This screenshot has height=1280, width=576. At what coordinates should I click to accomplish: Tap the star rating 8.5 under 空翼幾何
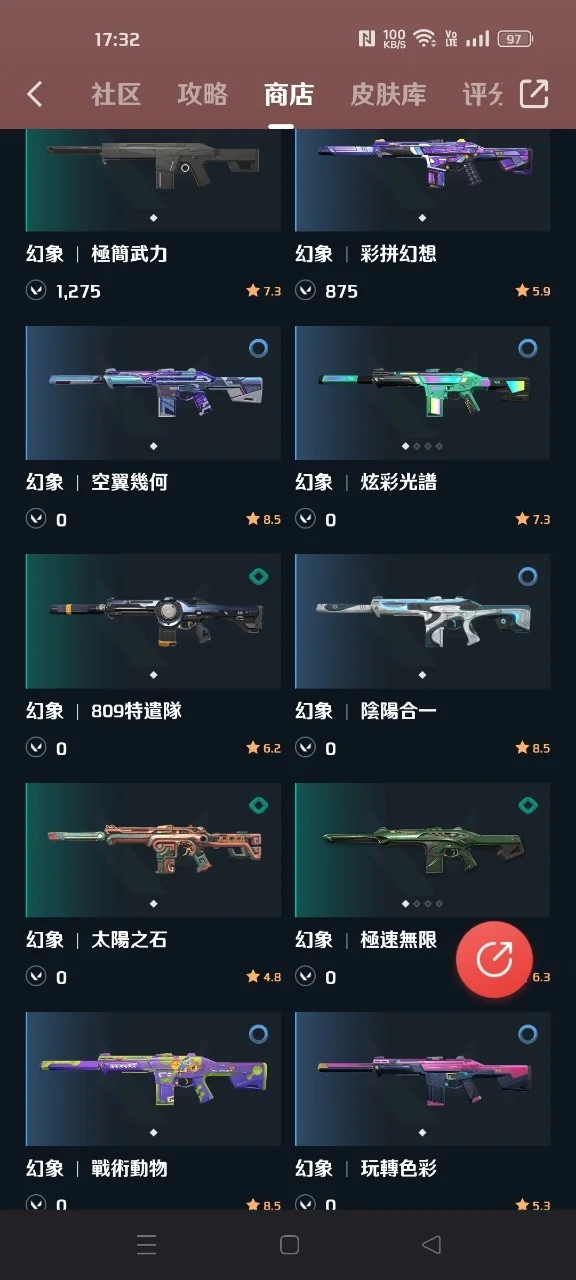coord(264,520)
